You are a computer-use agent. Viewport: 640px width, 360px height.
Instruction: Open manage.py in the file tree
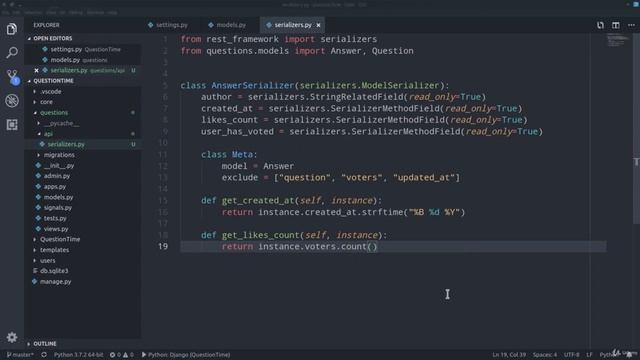(x=56, y=282)
